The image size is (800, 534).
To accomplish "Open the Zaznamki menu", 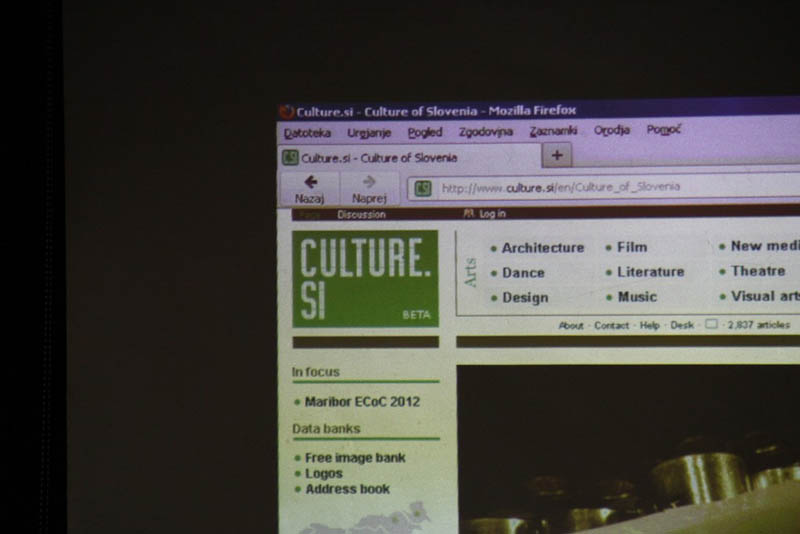I will pos(553,131).
